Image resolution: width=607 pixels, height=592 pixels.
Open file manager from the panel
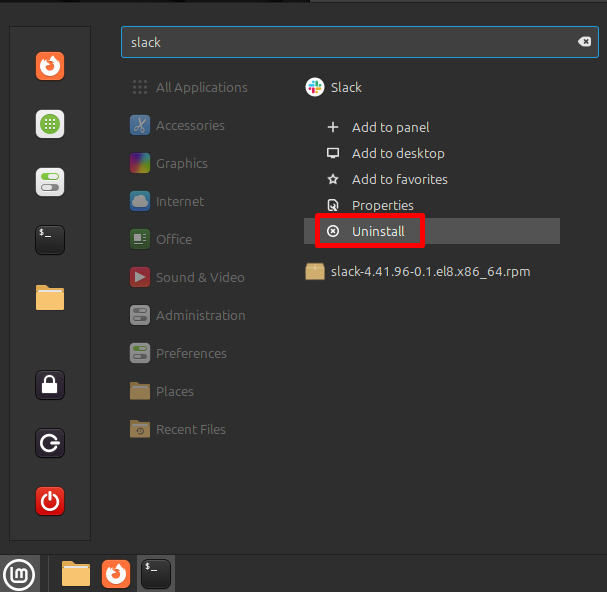point(76,573)
